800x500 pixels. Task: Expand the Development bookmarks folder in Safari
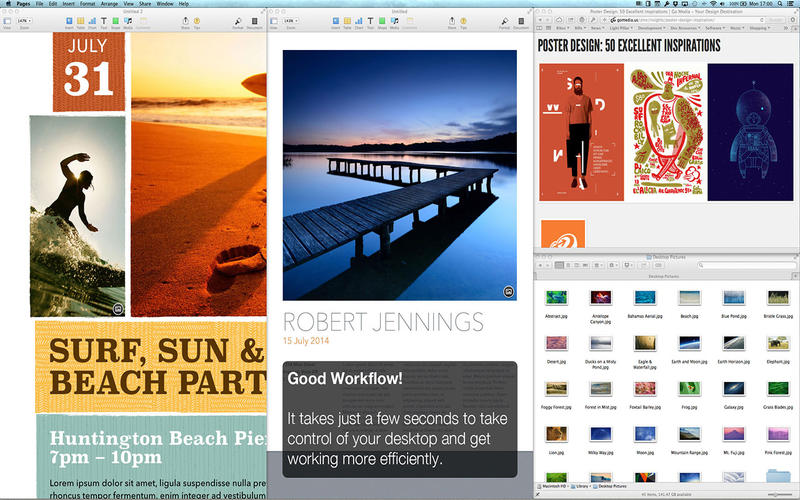click(651, 28)
